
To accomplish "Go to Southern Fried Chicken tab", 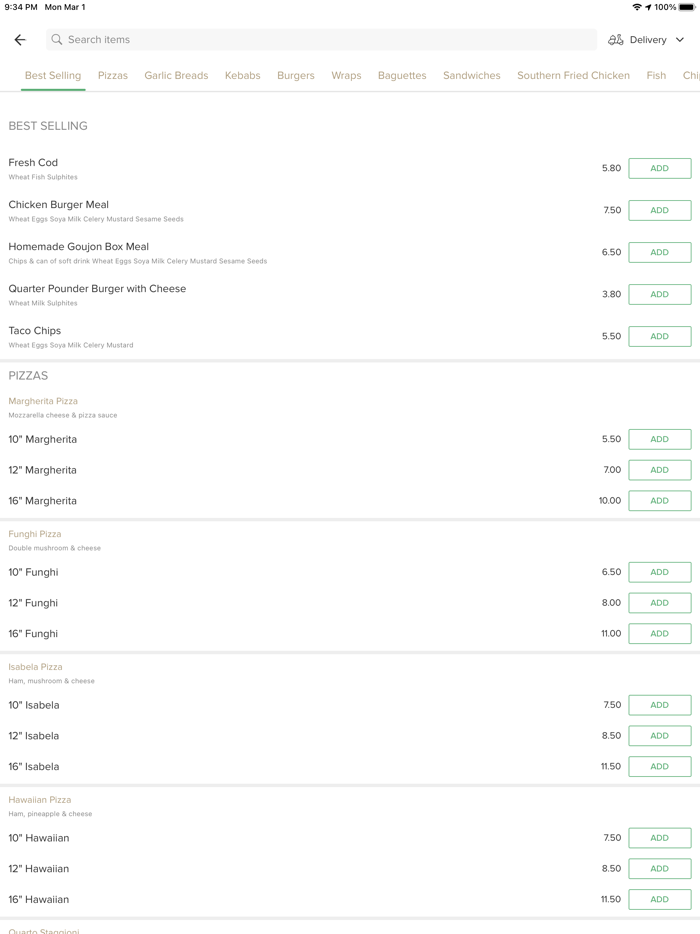I will (573, 76).
